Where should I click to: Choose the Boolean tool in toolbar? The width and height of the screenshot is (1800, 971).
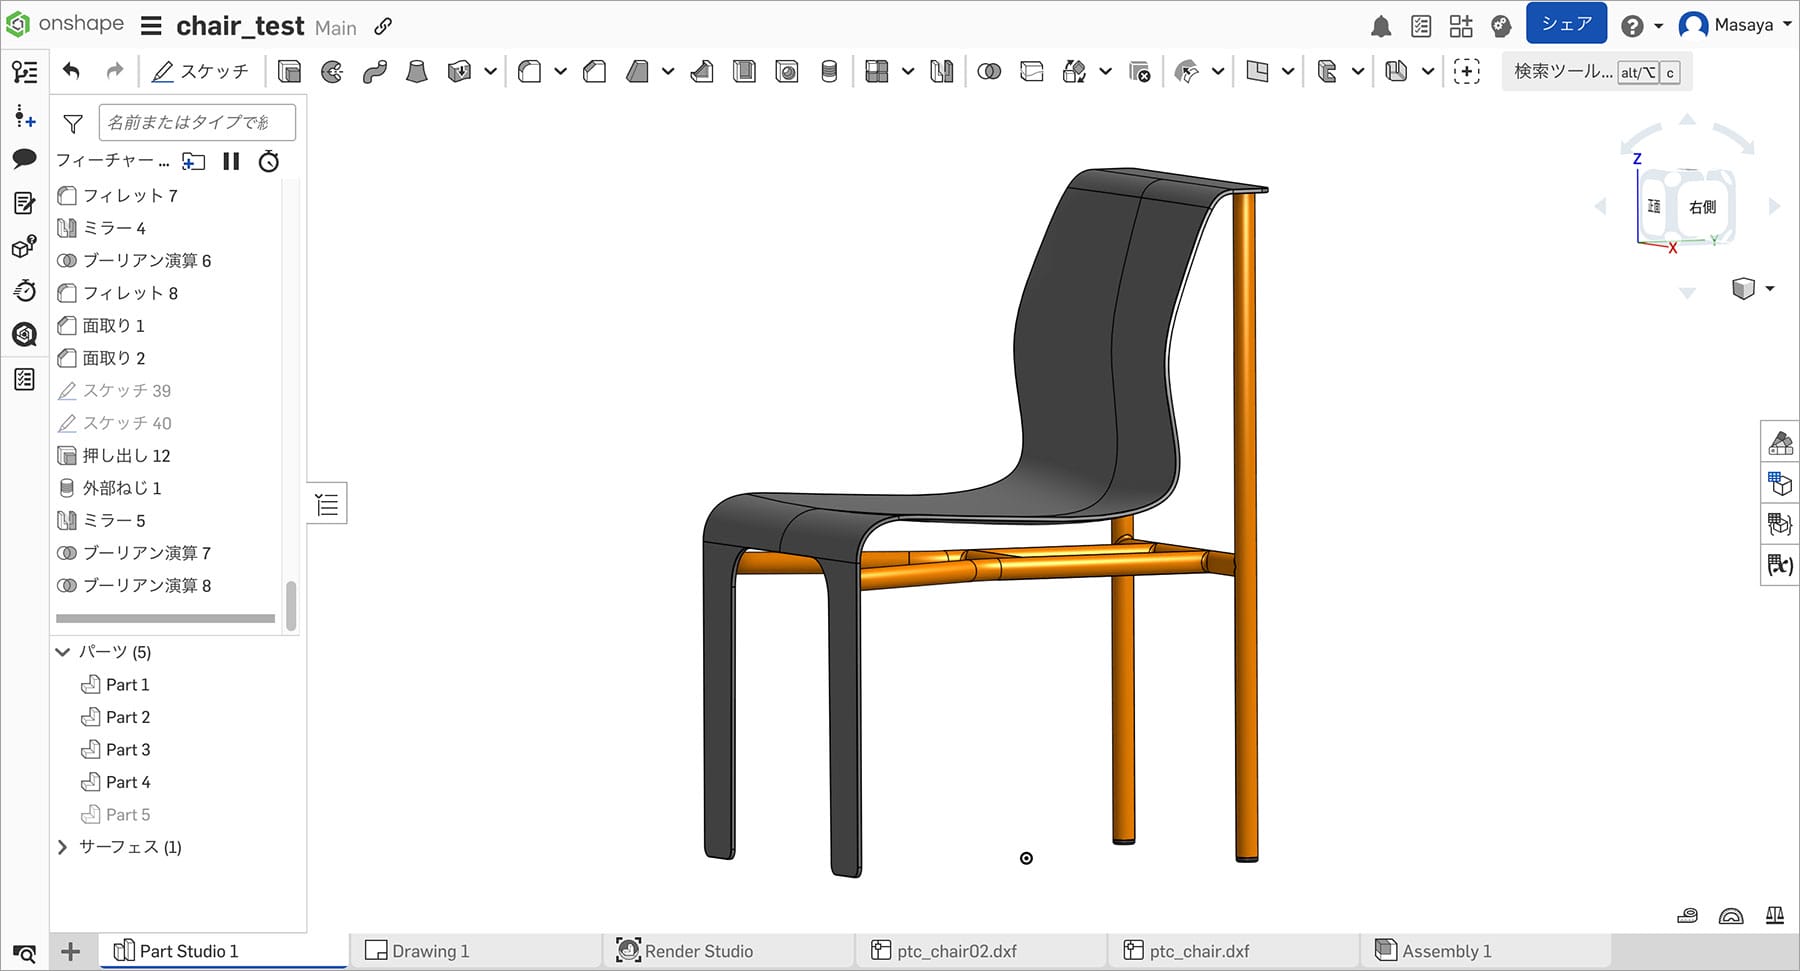click(989, 71)
